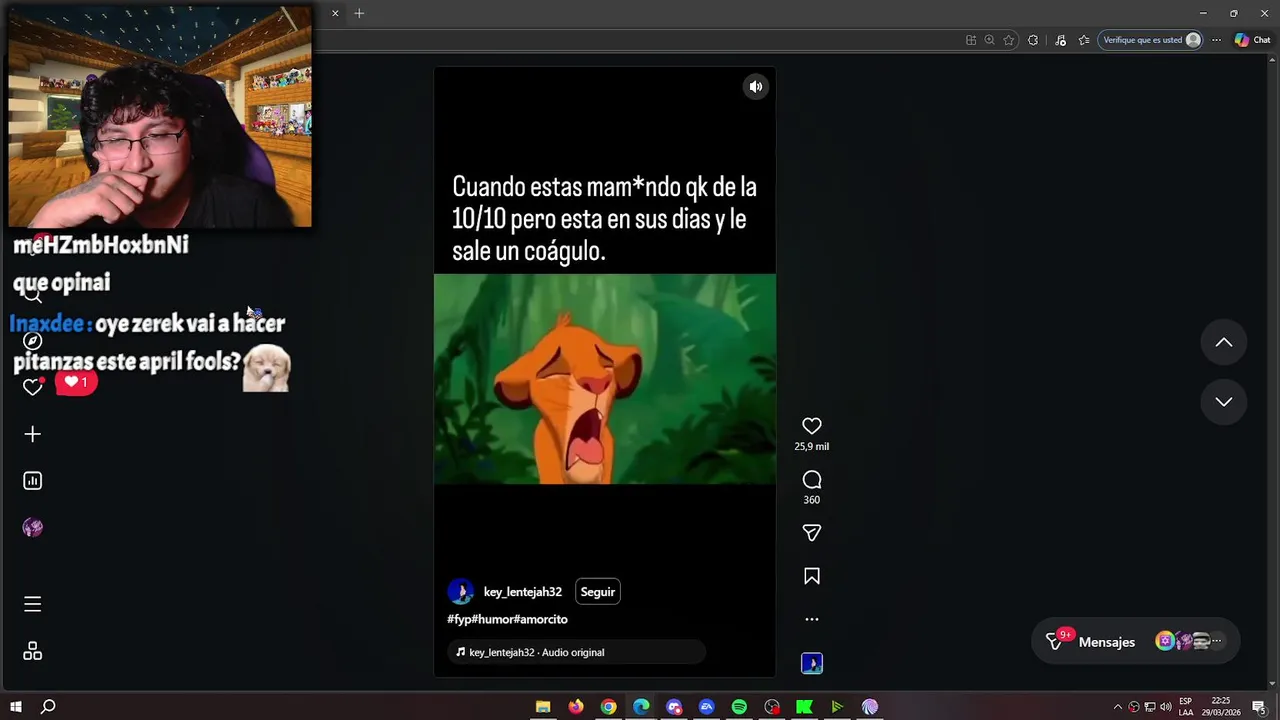Switch to Microsoft Edge in the taskbar

(x=641, y=707)
